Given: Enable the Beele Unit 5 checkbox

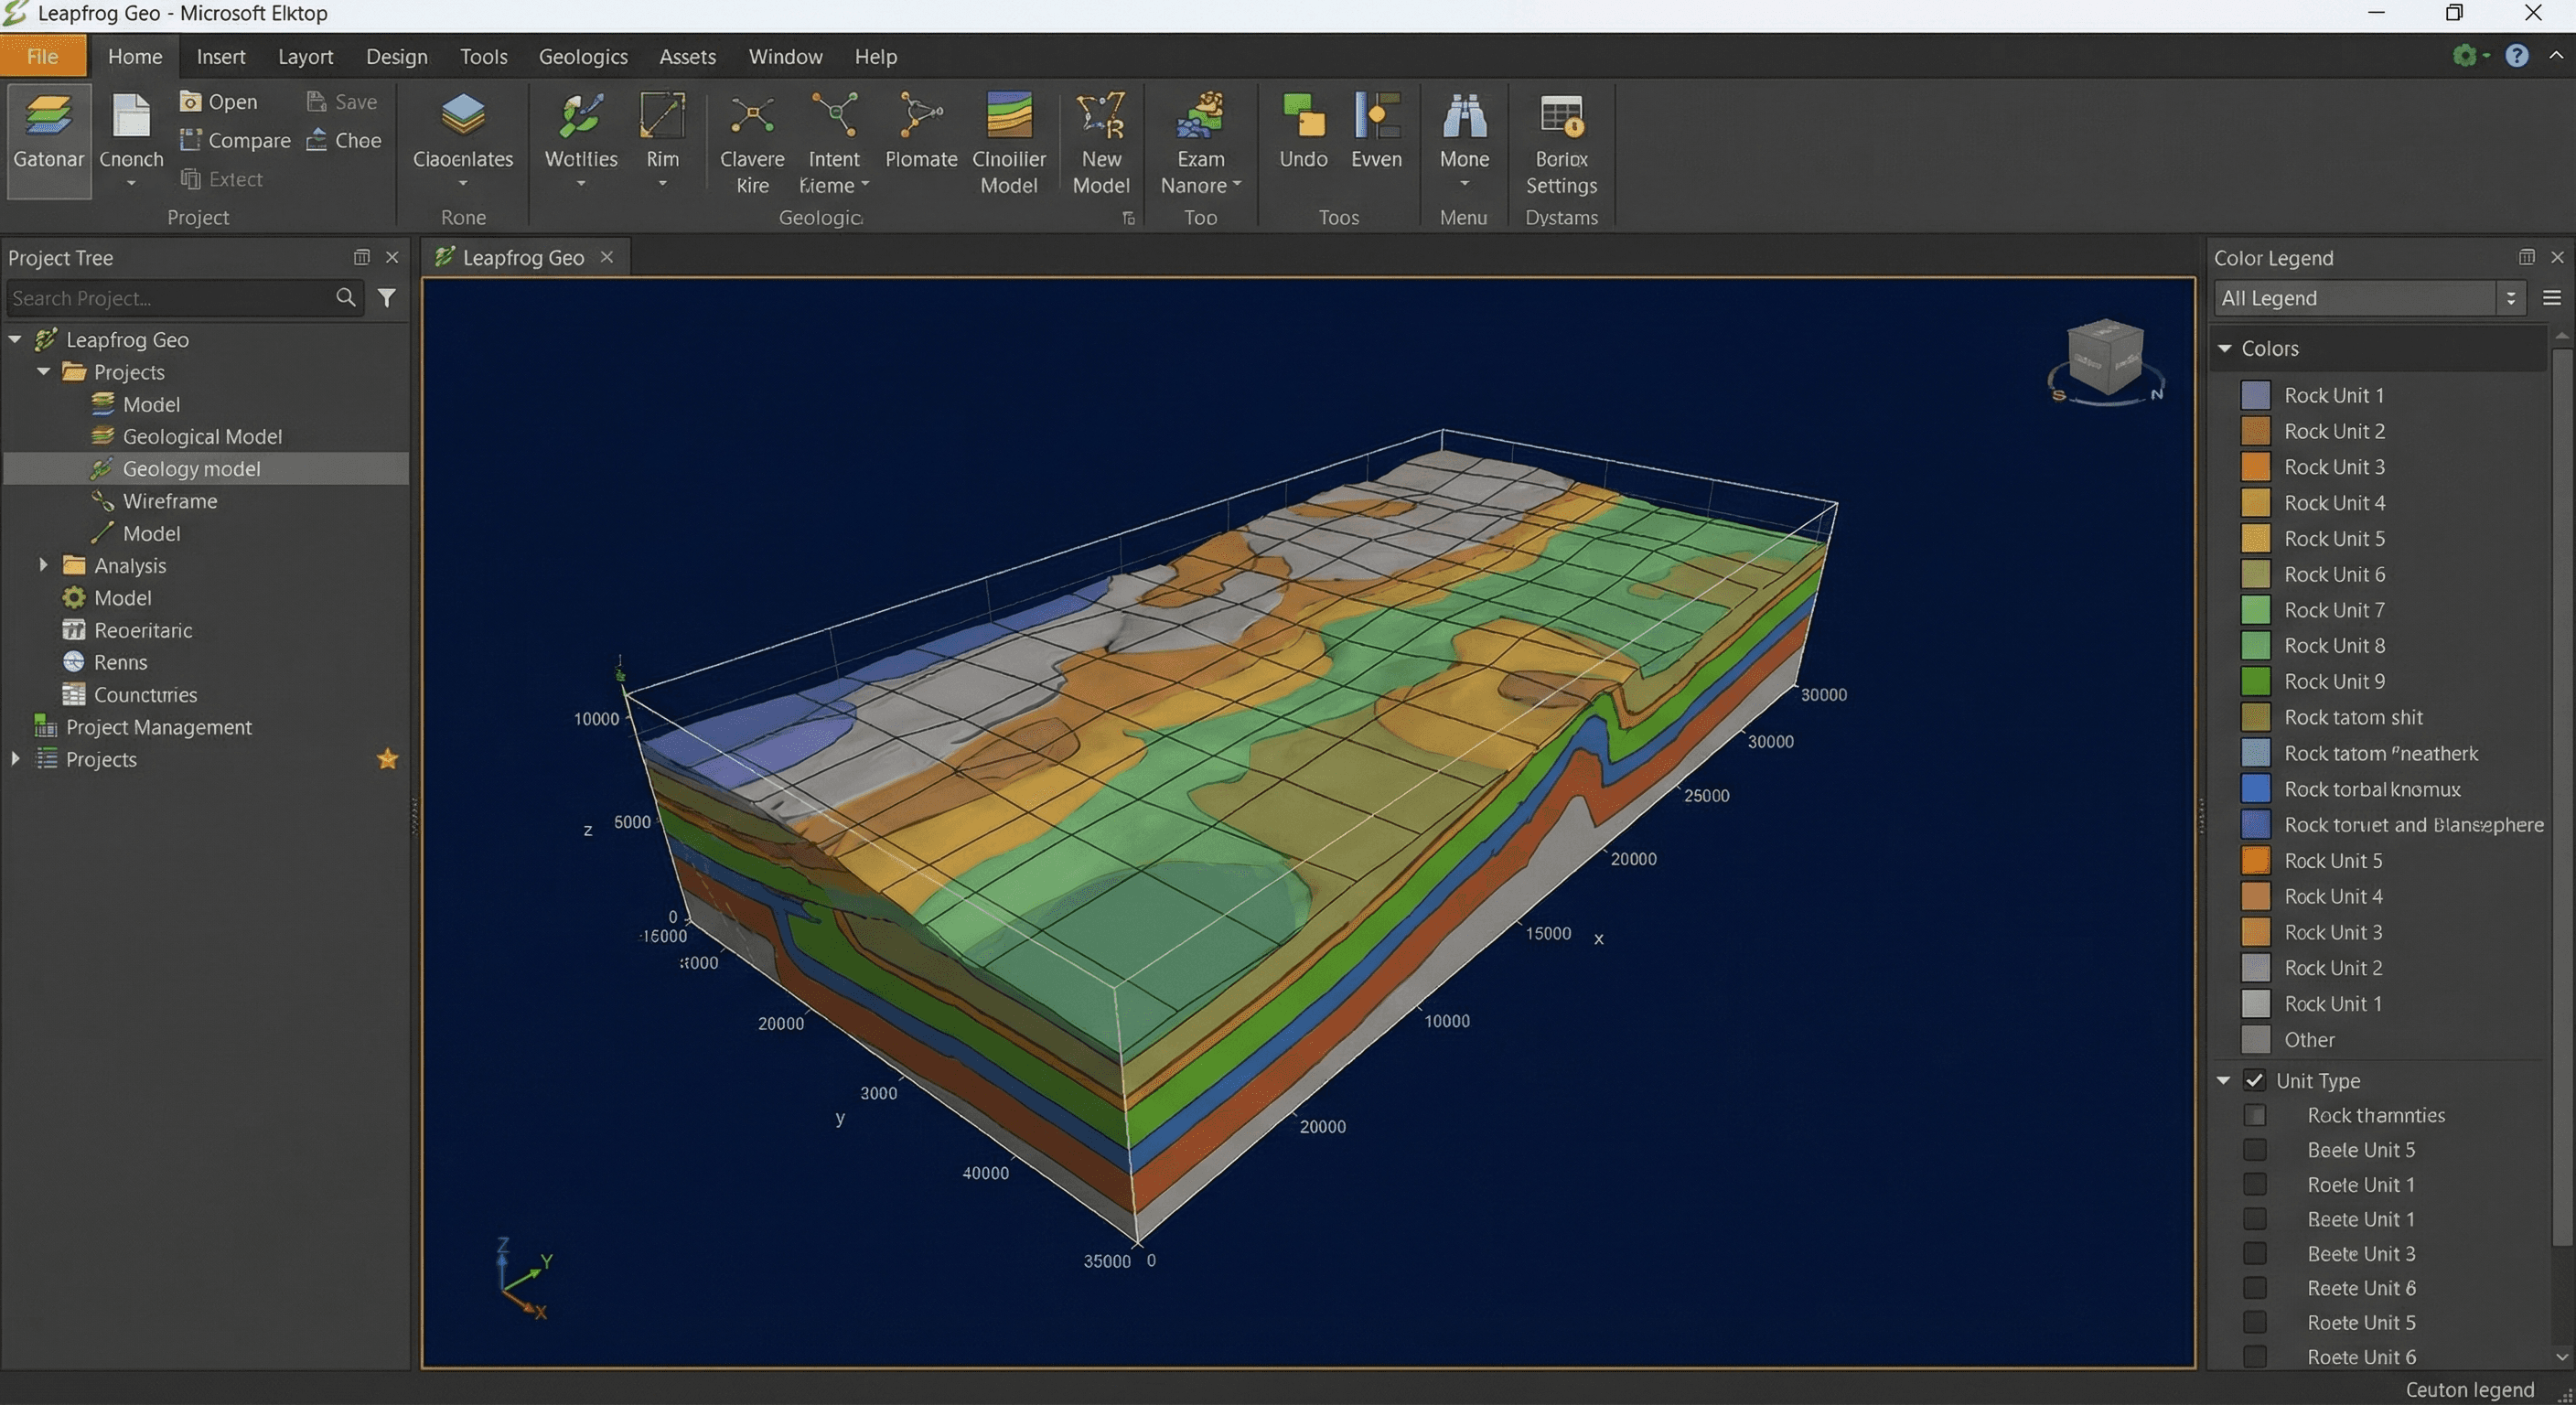Looking at the screenshot, I should (2255, 1149).
